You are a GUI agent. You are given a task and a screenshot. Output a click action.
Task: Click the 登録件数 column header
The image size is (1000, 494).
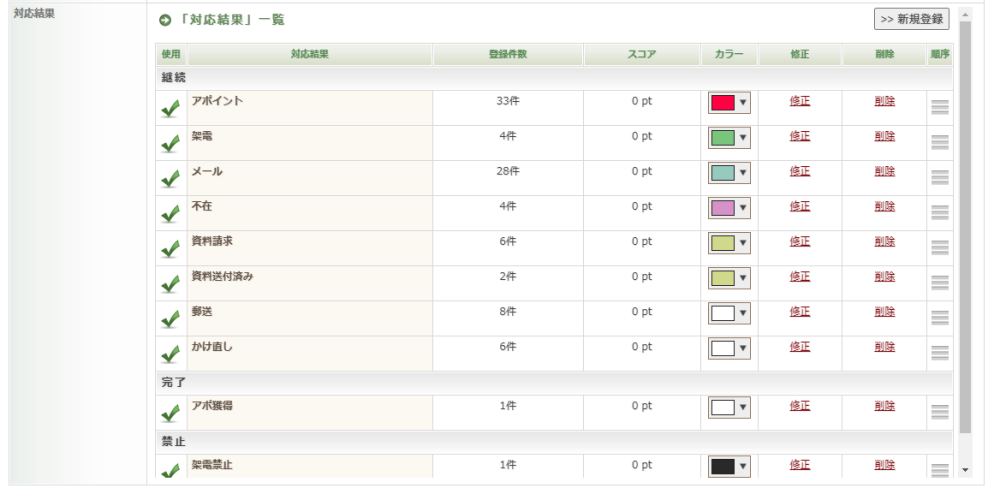tap(508, 55)
